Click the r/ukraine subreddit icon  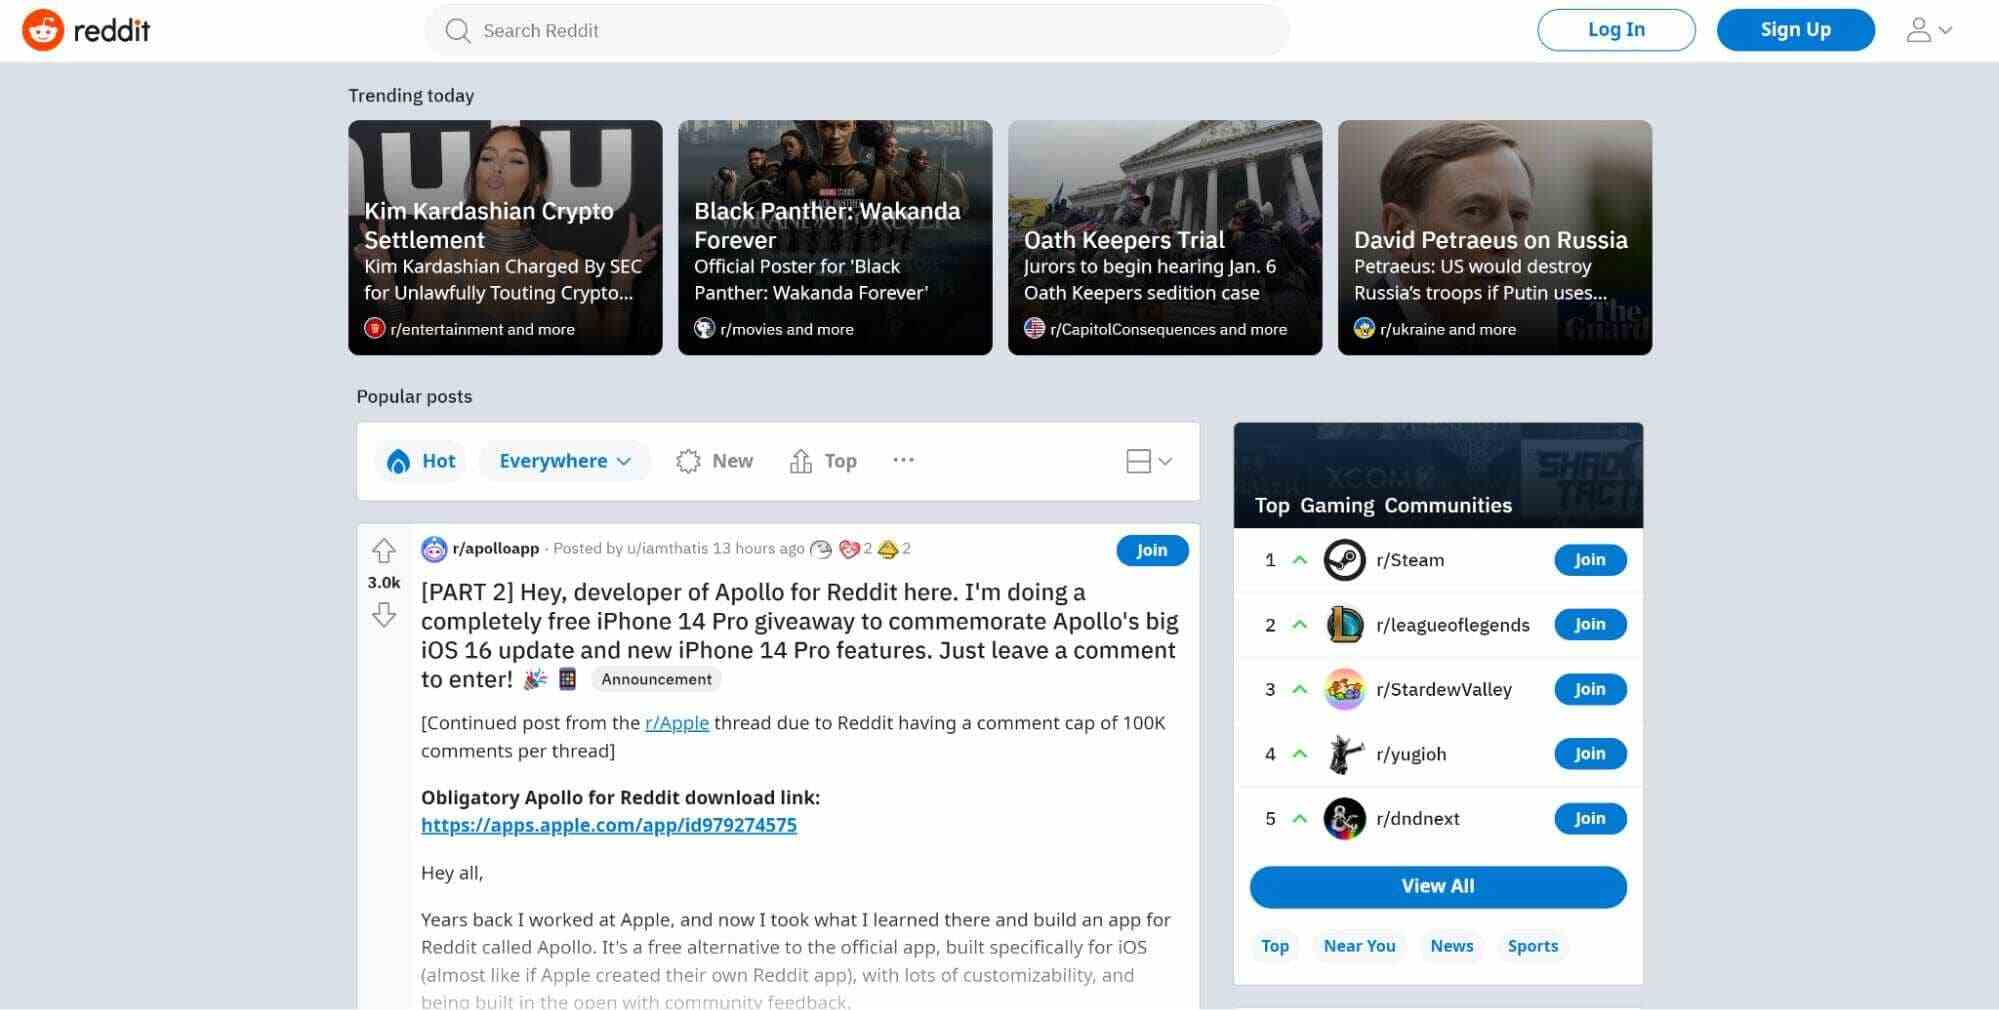coord(1364,328)
